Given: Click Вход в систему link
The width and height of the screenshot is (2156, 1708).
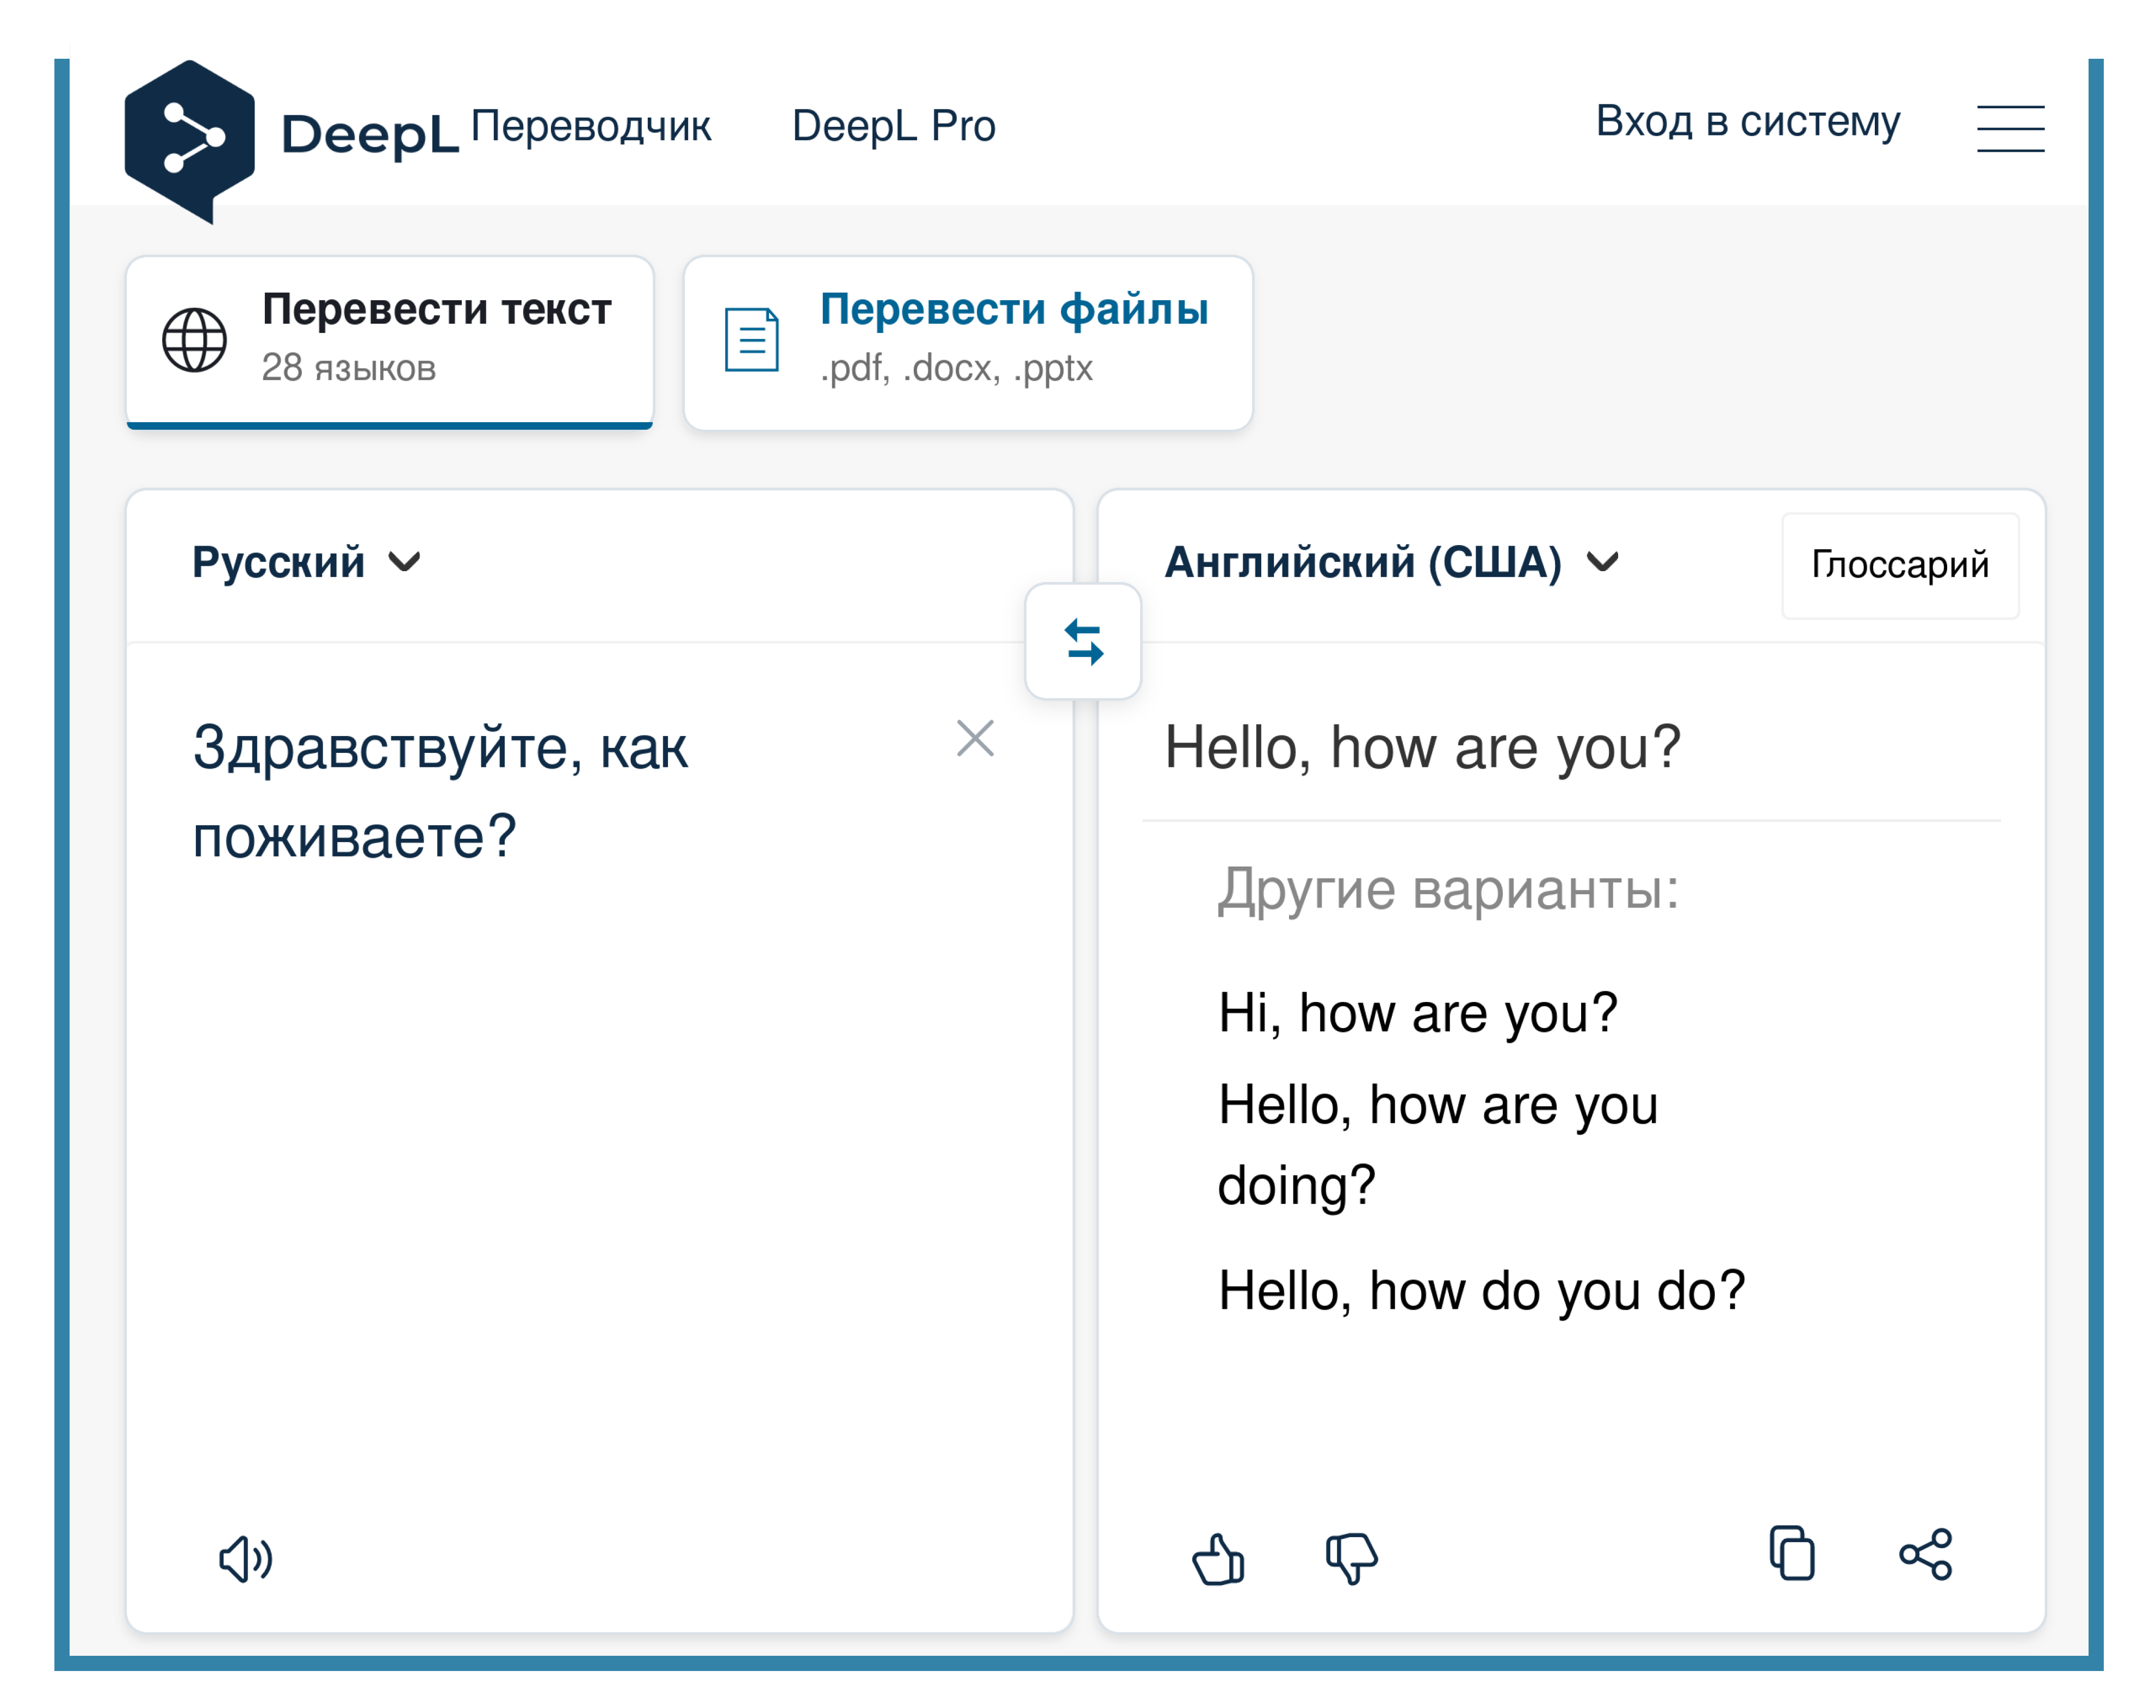Looking at the screenshot, I should click(1748, 122).
